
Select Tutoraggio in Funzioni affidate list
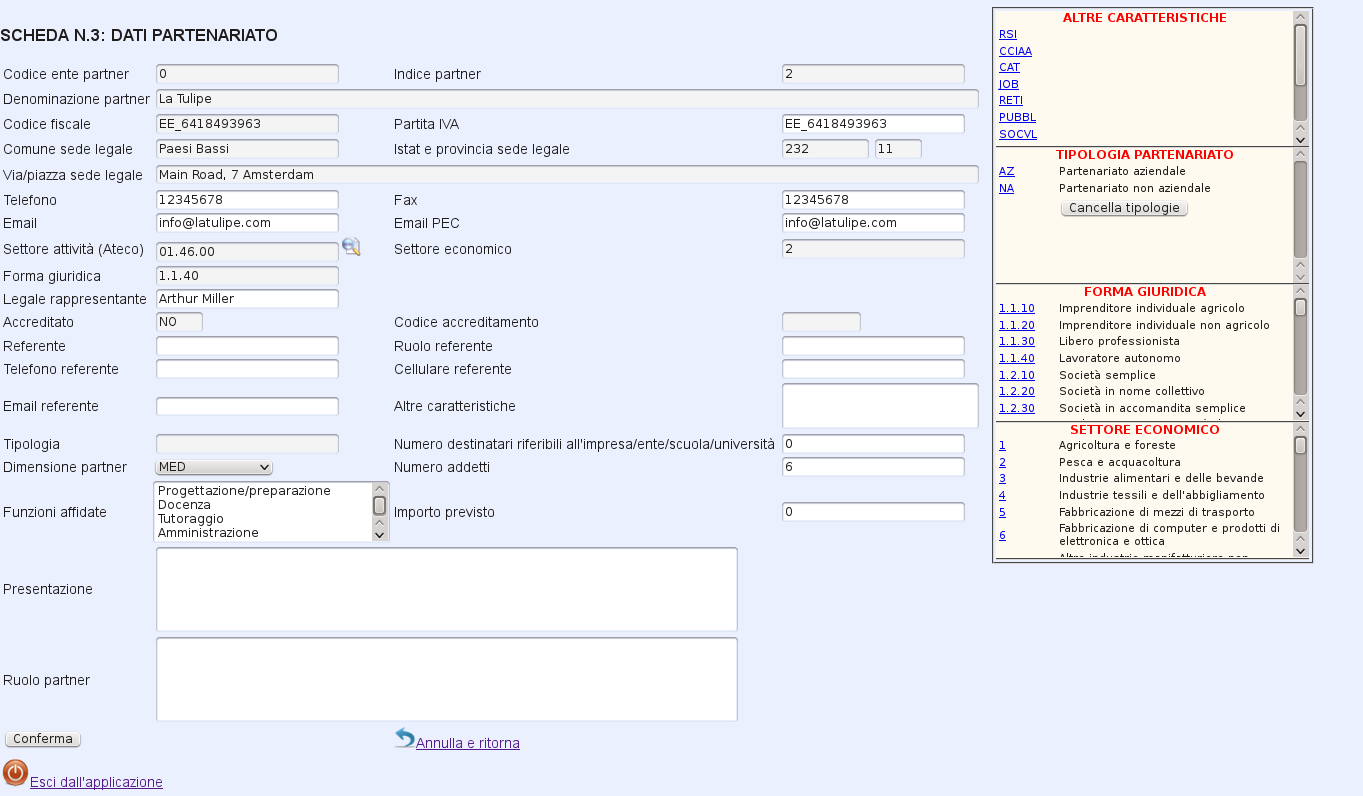(263, 519)
